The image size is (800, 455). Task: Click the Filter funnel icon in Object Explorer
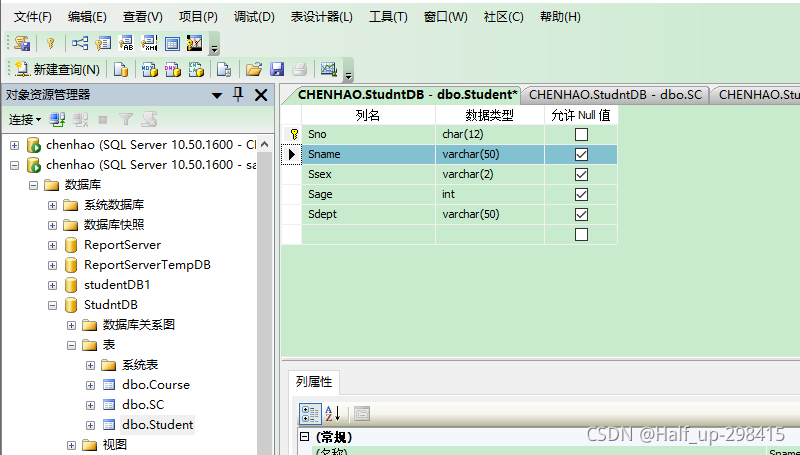point(126,120)
